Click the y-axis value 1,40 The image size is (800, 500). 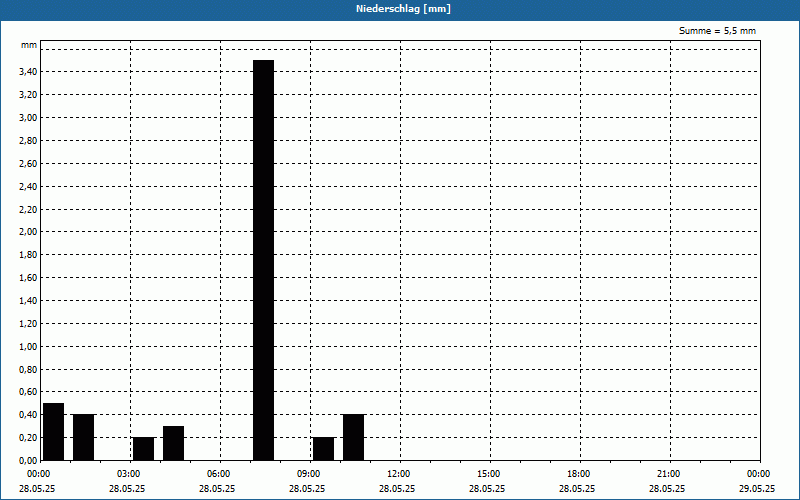pyautogui.click(x=28, y=301)
